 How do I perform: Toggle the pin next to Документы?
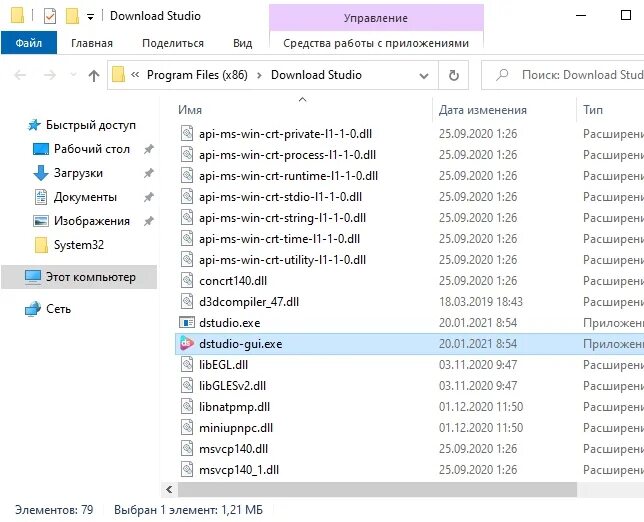149,197
